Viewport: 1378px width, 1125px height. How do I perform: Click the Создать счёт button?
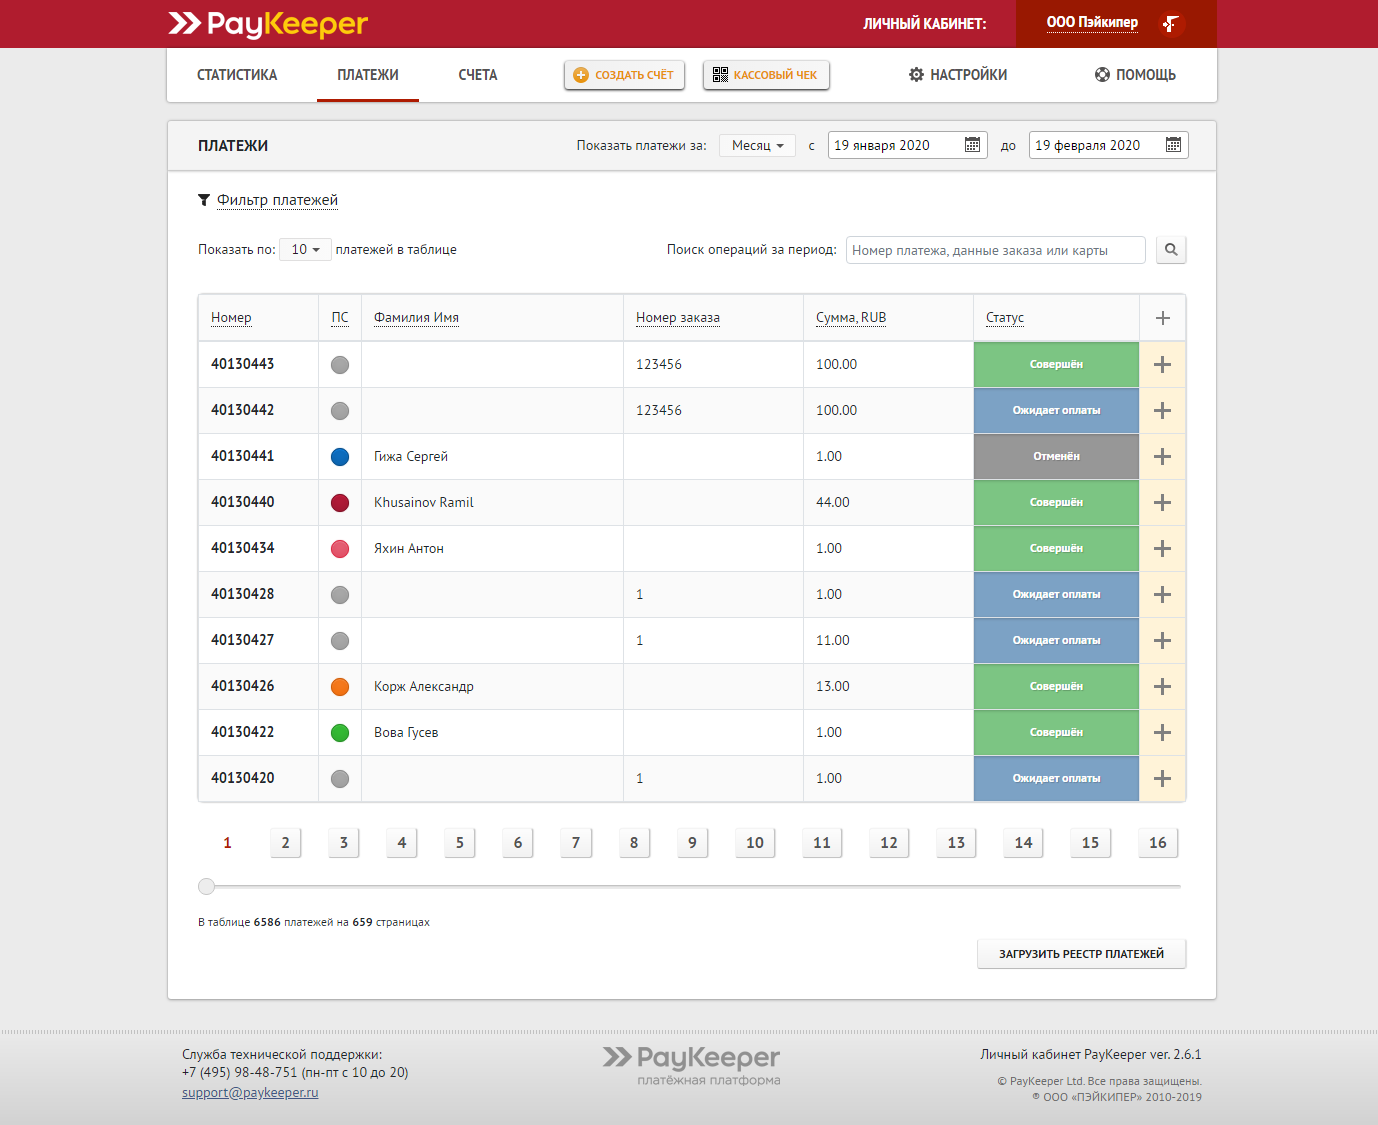[x=624, y=75]
